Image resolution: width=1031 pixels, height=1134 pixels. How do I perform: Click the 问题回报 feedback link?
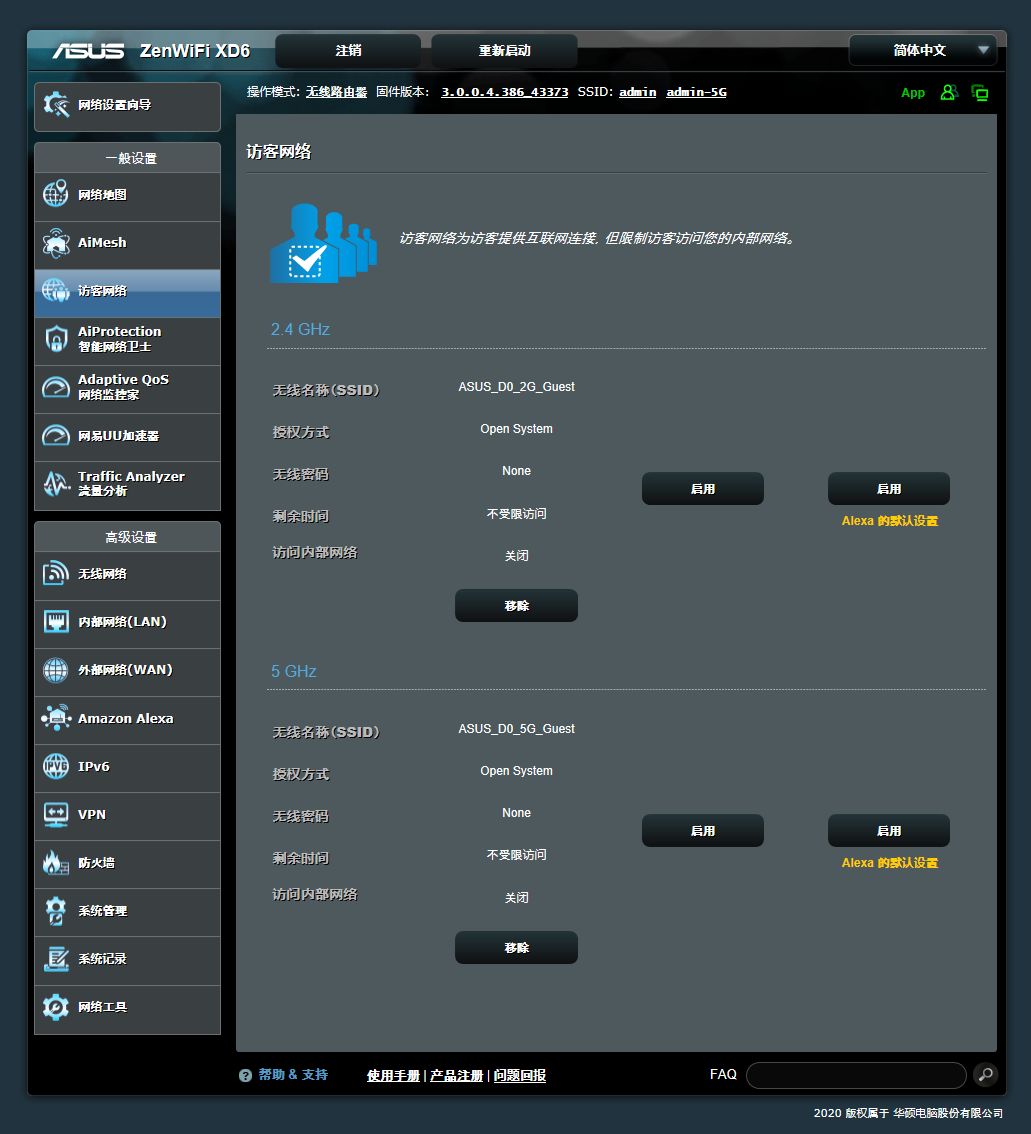tap(520, 1075)
